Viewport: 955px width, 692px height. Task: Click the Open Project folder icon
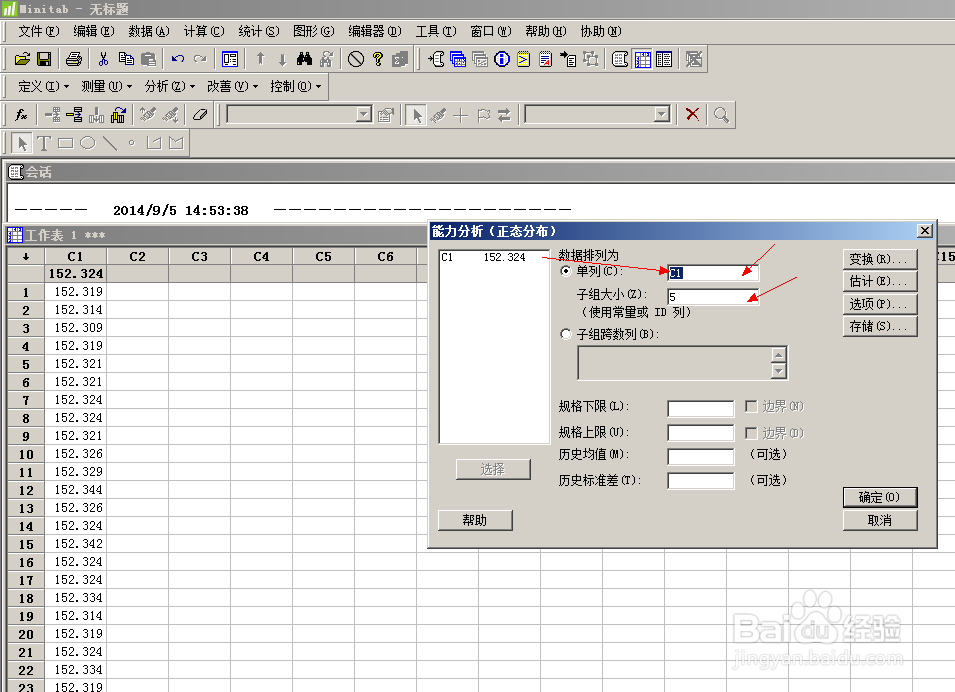[21, 59]
